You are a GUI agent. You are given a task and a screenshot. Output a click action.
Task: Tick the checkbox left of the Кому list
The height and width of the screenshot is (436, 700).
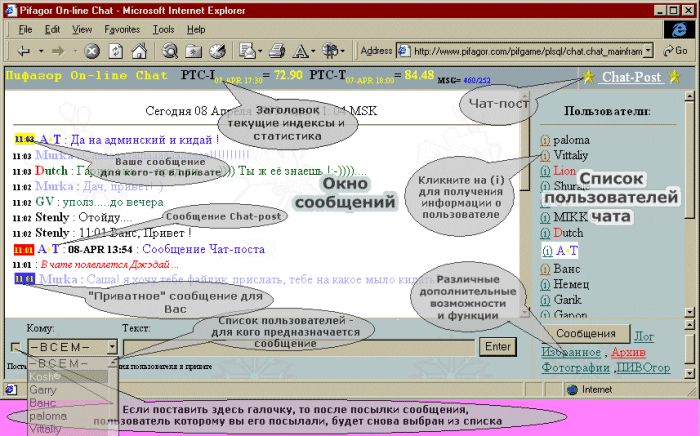point(15,347)
